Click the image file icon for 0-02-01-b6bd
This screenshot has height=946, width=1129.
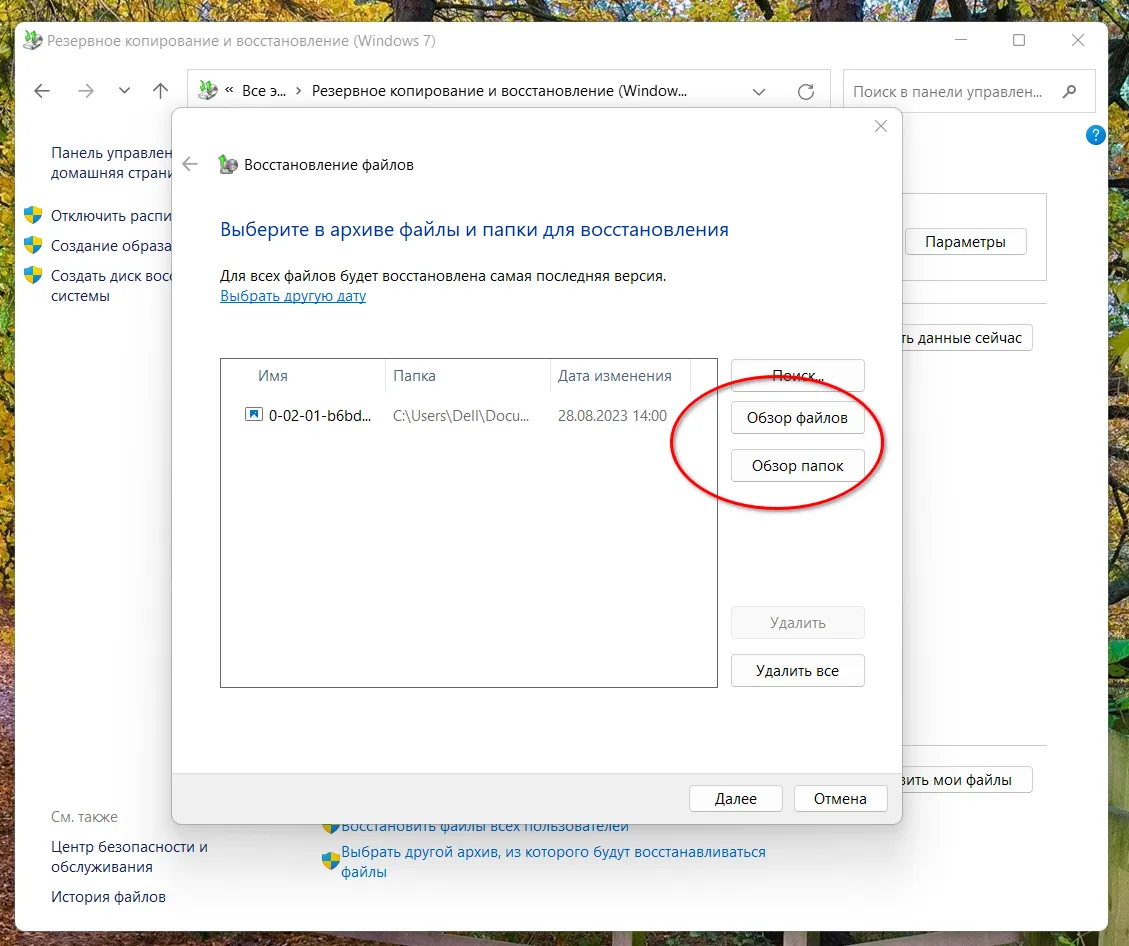point(254,414)
